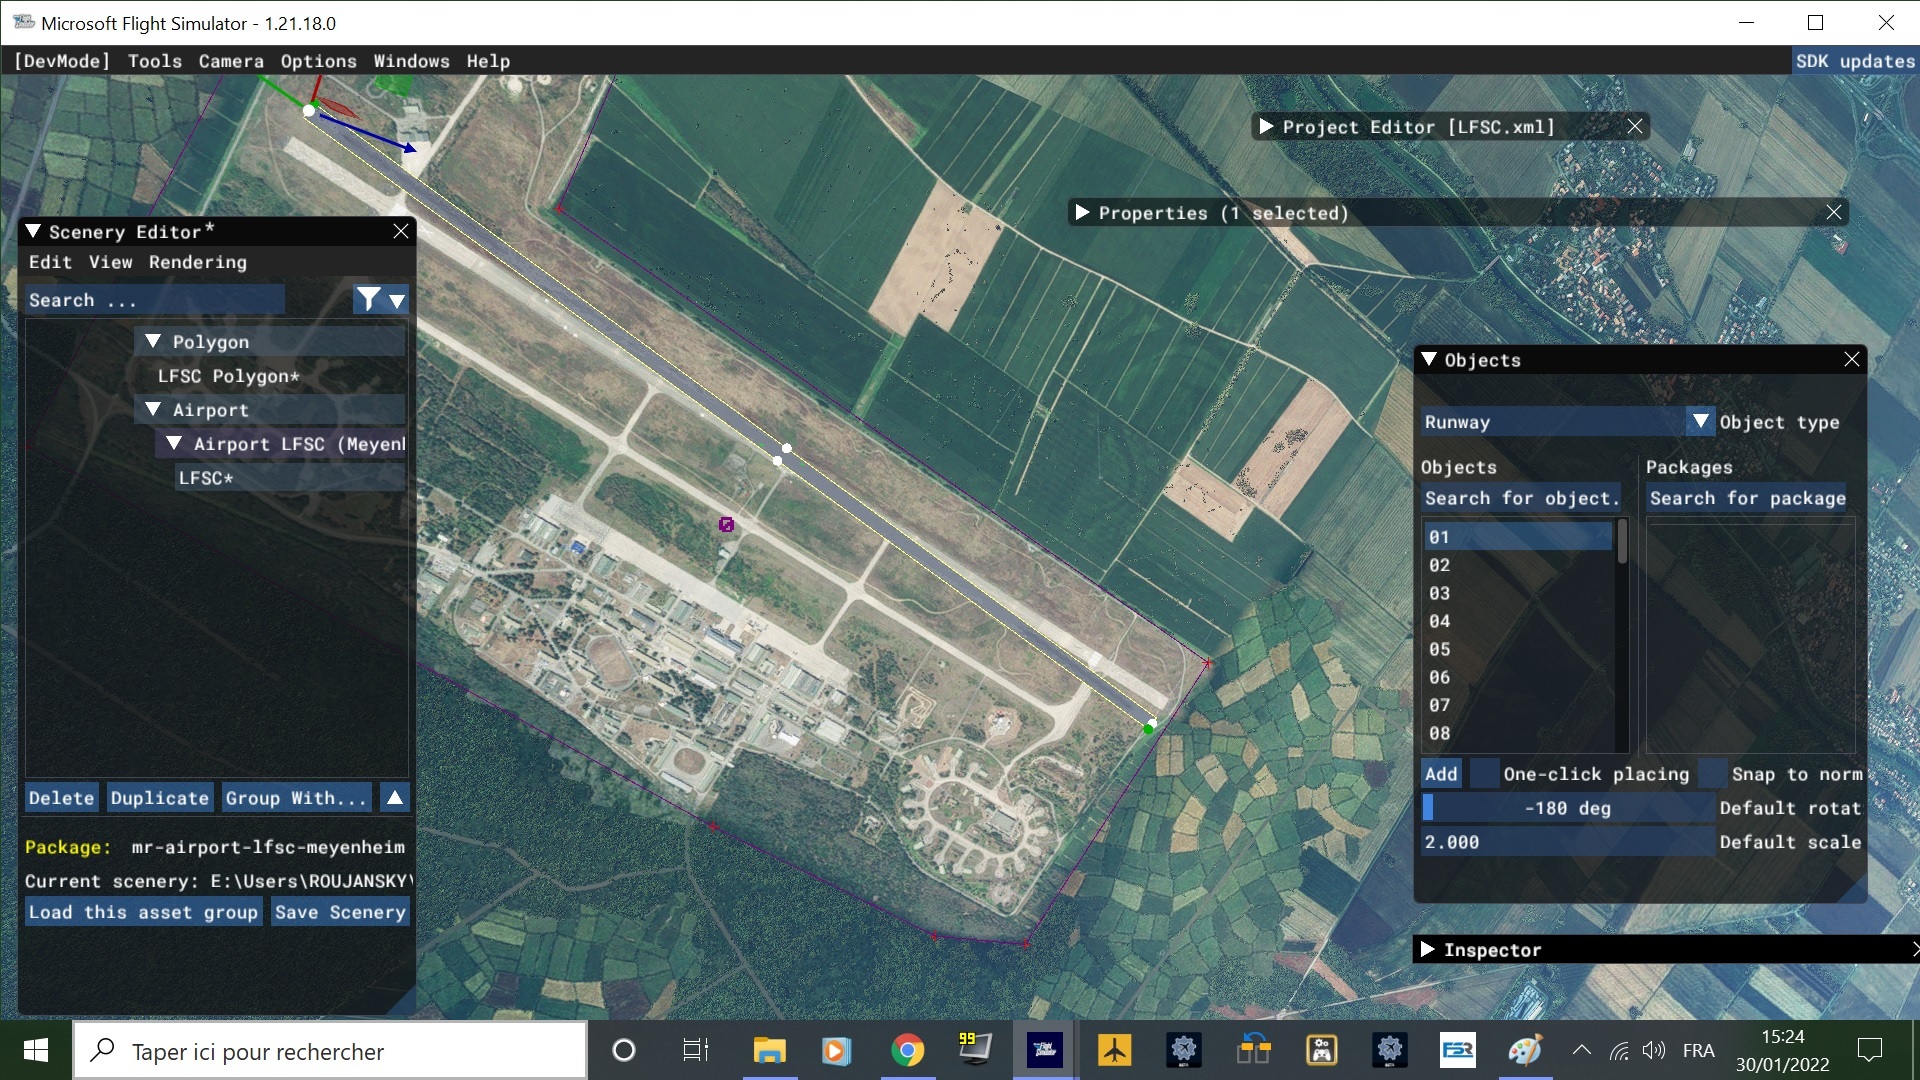Open File Explorer from the taskbar
Image resolution: width=1920 pixels, height=1080 pixels.
point(769,1050)
